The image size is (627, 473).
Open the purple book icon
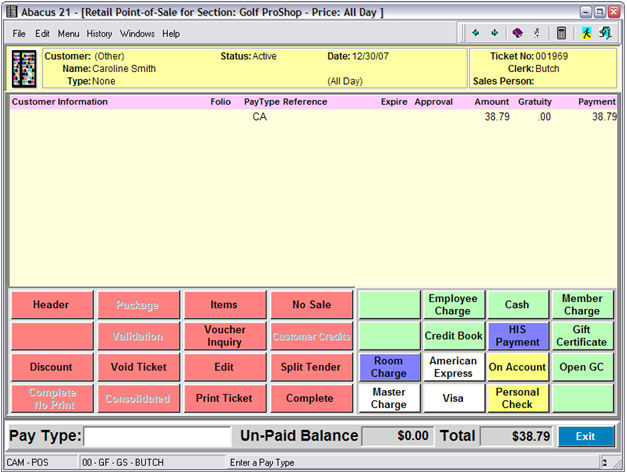pos(517,33)
